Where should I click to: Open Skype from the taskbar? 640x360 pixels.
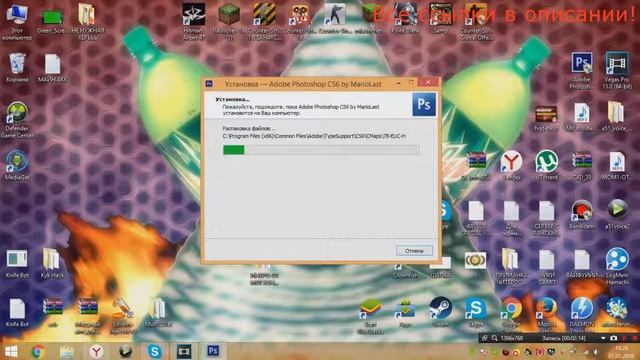pyautogui.click(x=155, y=351)
